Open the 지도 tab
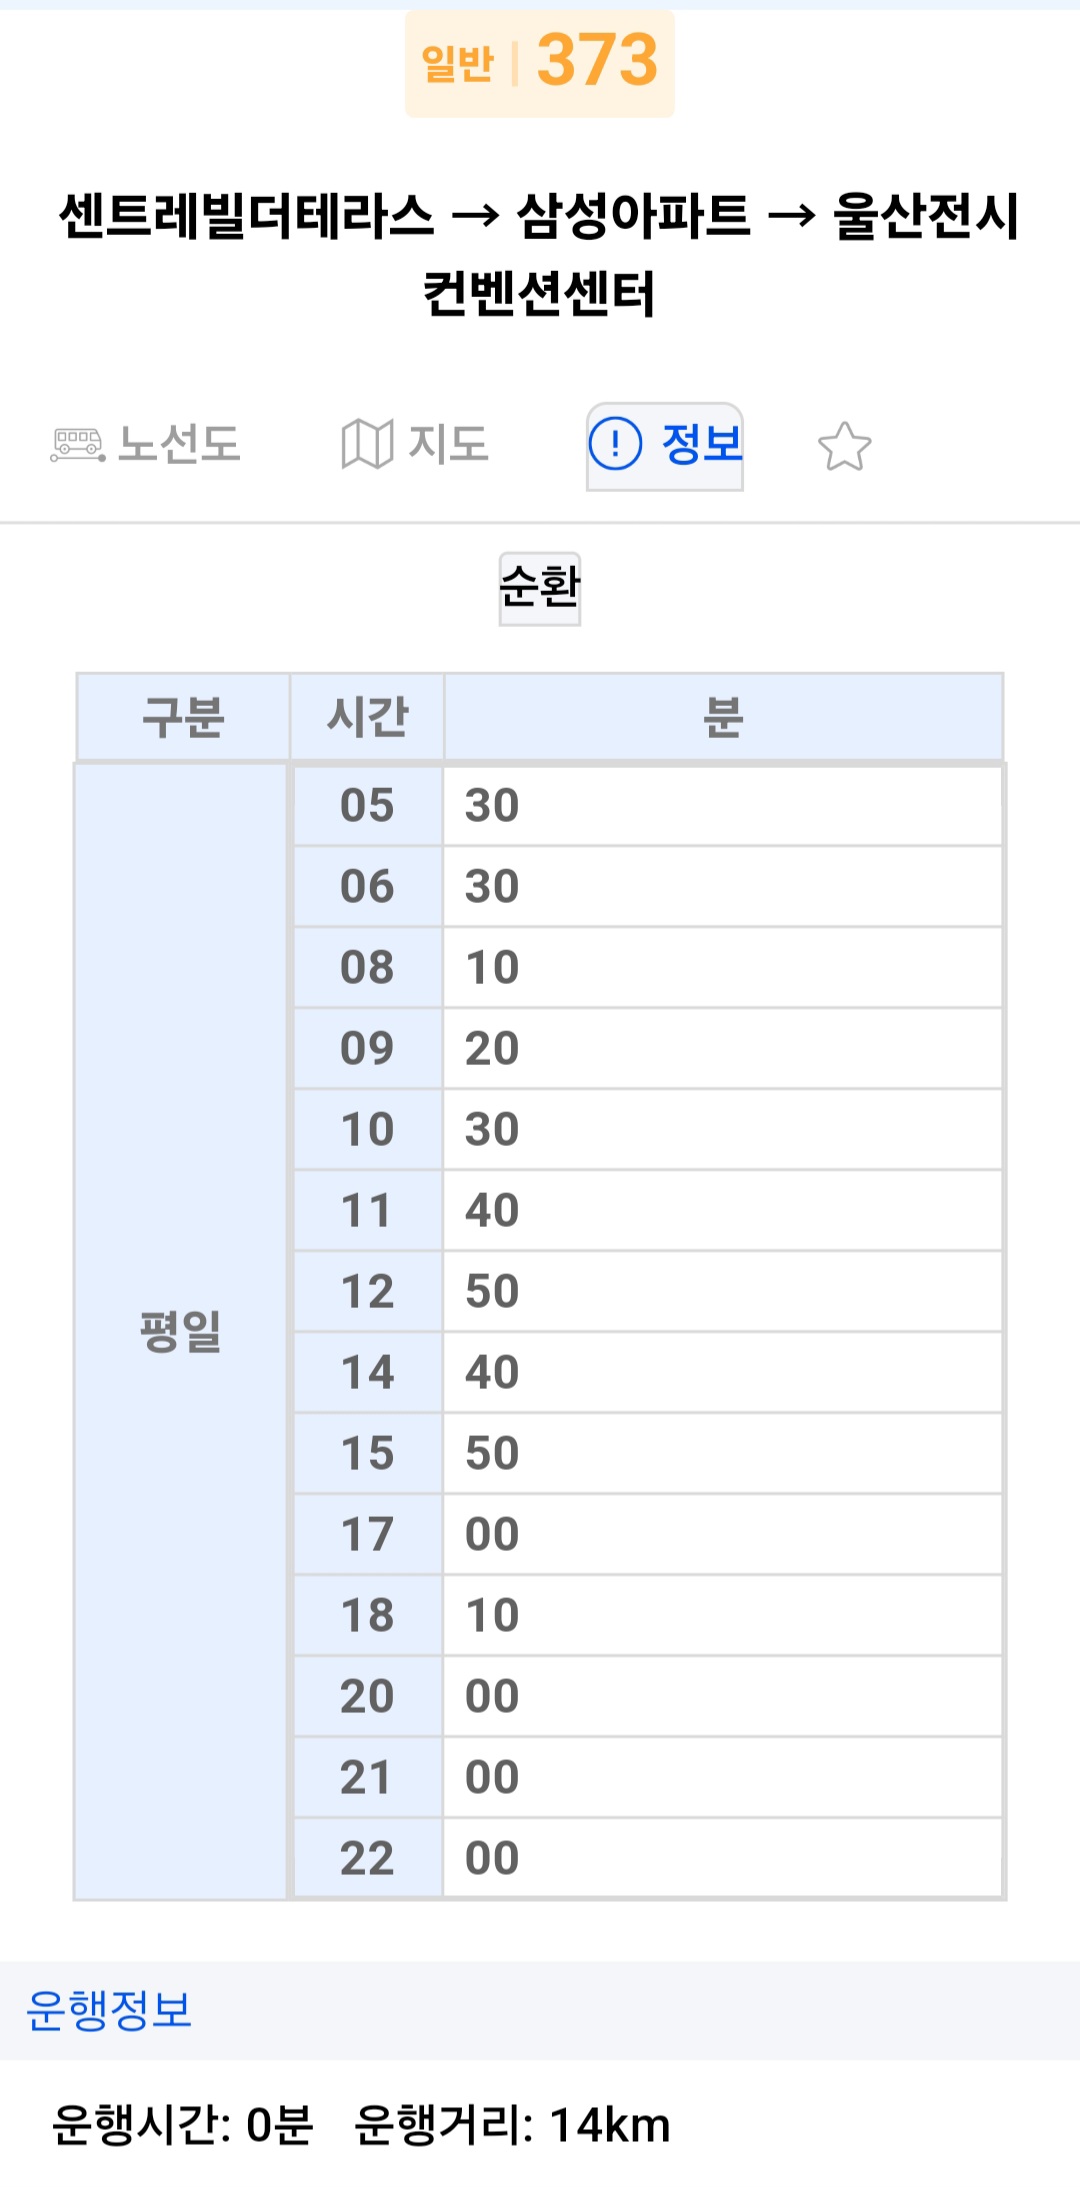This screenshot has width=1080, height=2187. pyautogui.click(x=448, y=445)
